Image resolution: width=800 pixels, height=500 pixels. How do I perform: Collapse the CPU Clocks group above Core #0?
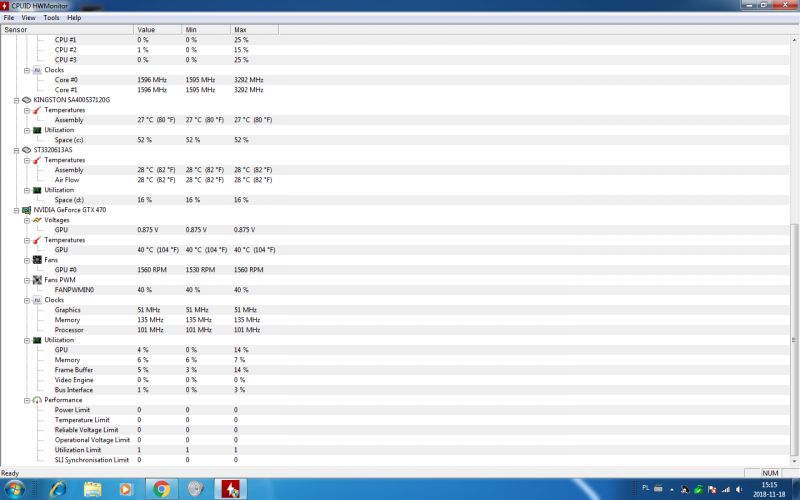tap(27, 70)
